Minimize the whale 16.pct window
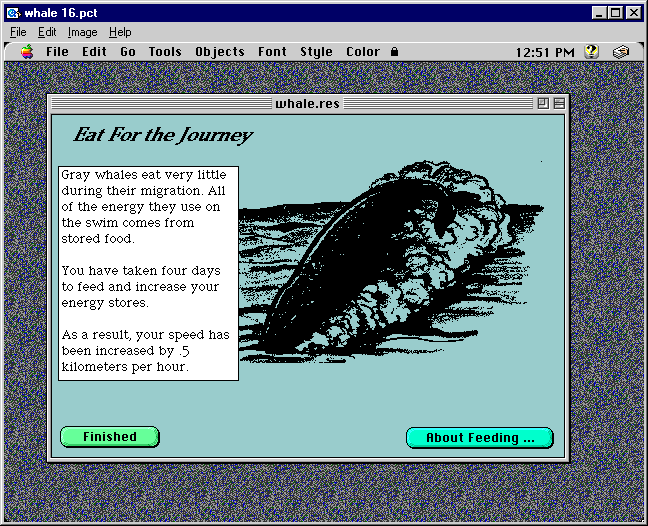Image resolution: width=648 pixels, height=526 pixels. coord(598,13)
